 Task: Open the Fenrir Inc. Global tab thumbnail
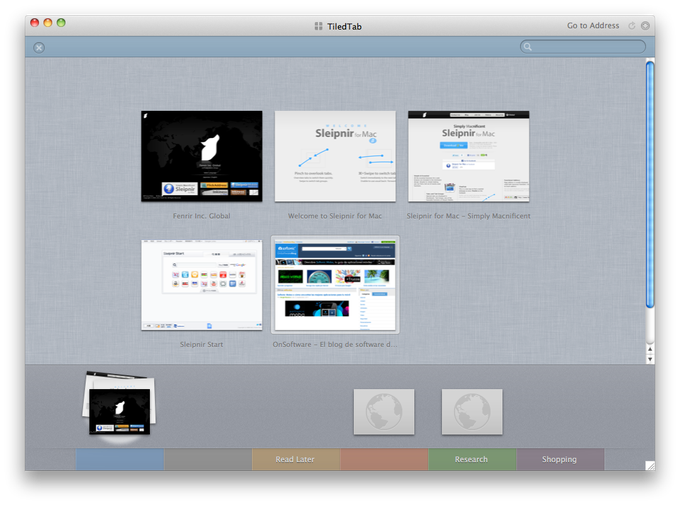[x=202, y=156]
